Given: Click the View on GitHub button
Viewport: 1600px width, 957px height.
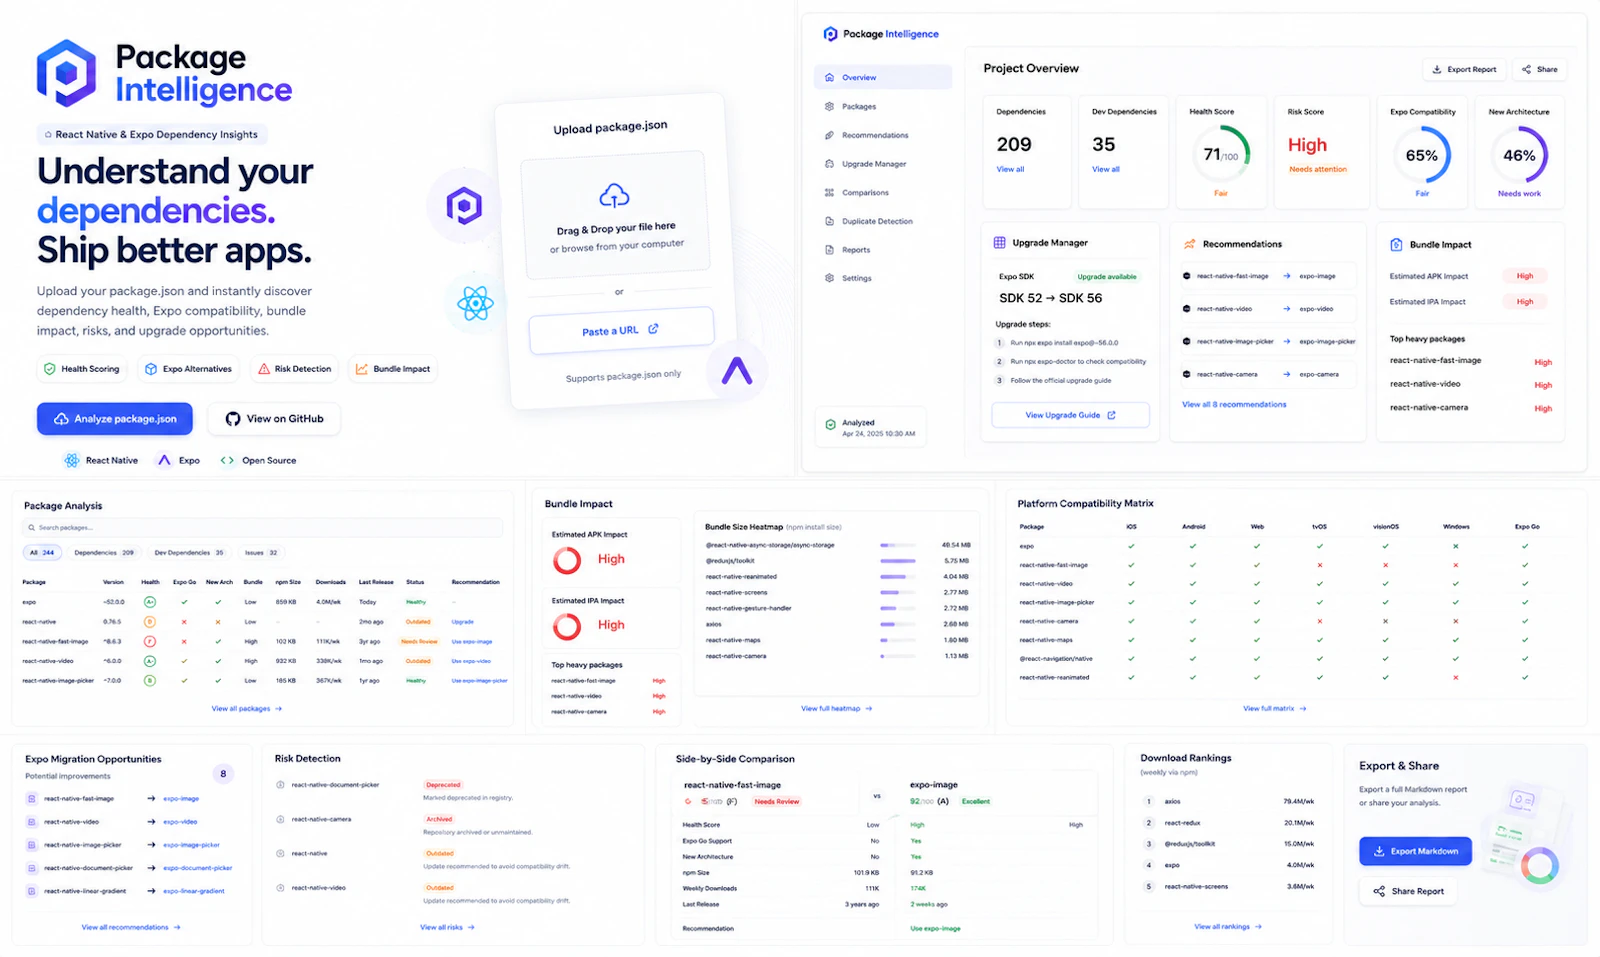Looking at the screenshot, I should (x=274, y=419).
